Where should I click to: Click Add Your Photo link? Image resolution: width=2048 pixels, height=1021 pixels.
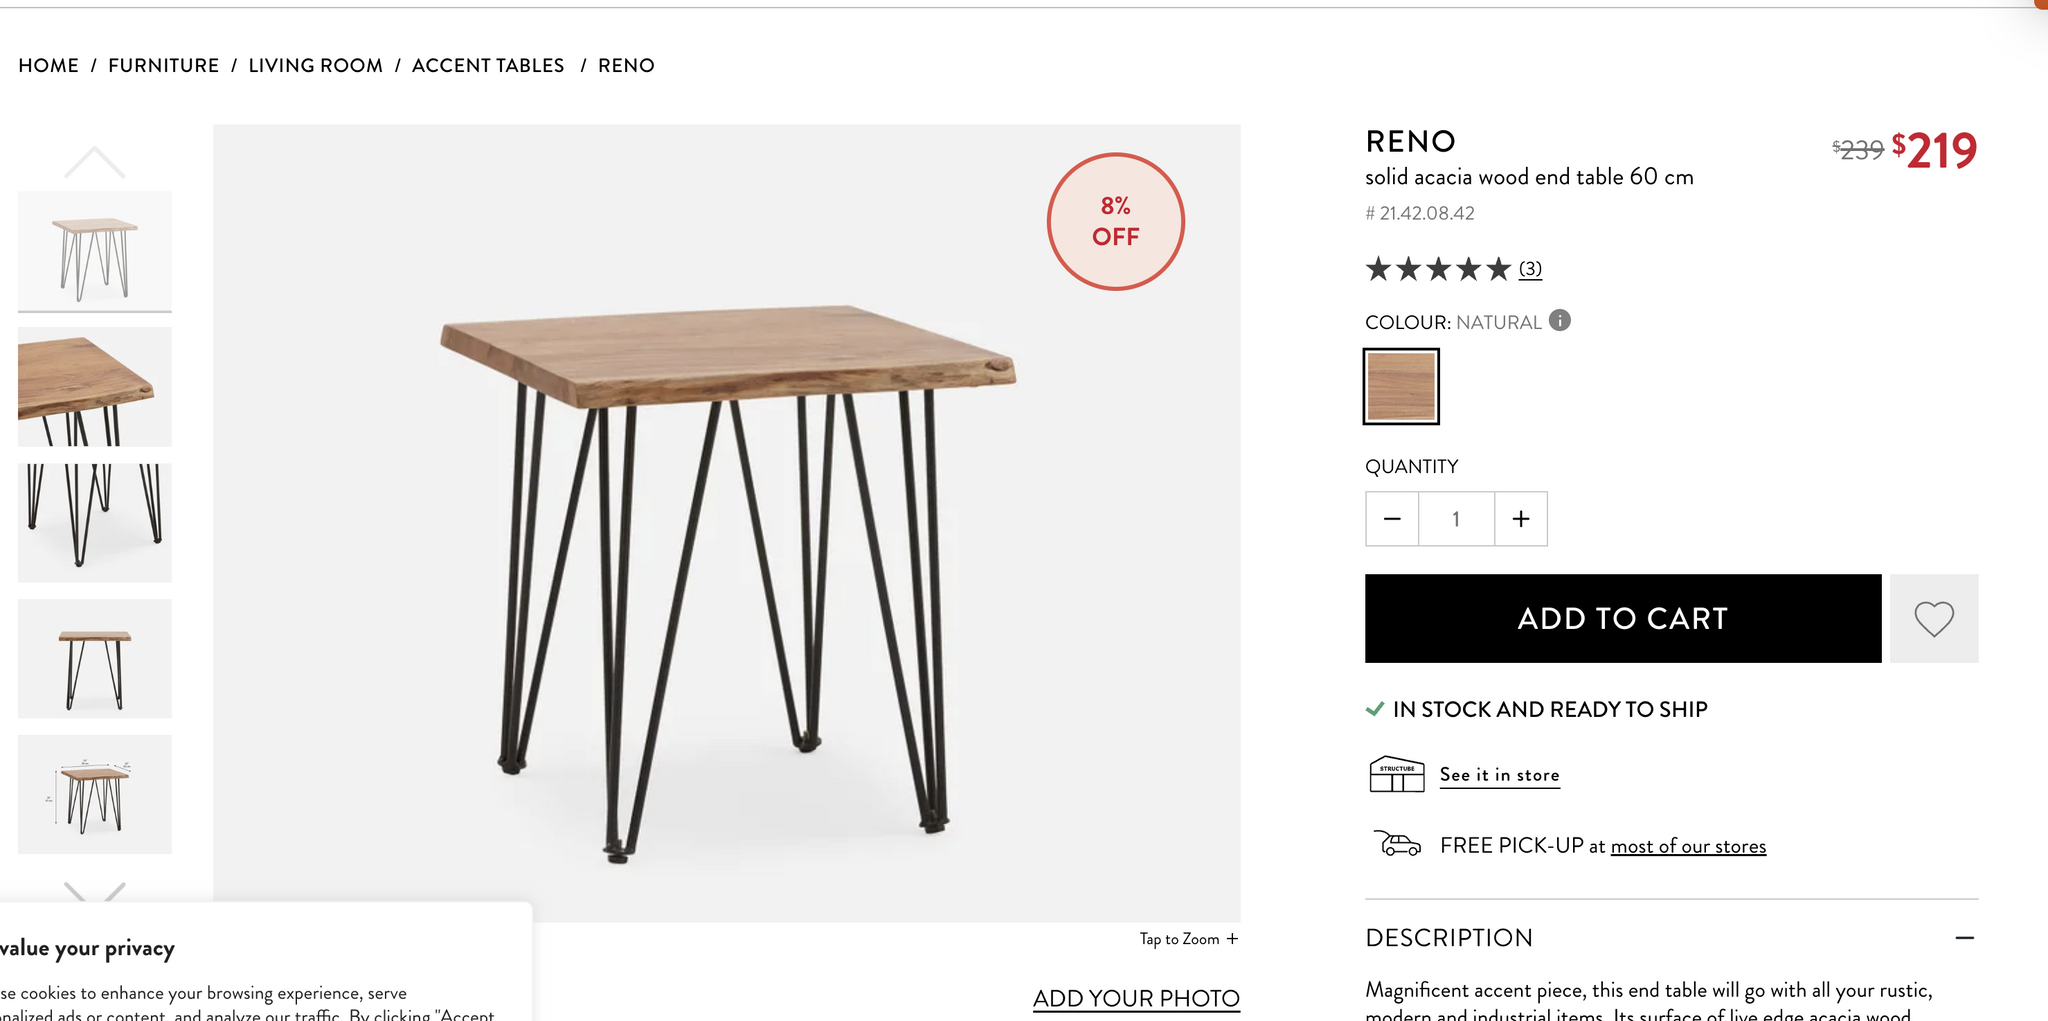point(1136,998)
